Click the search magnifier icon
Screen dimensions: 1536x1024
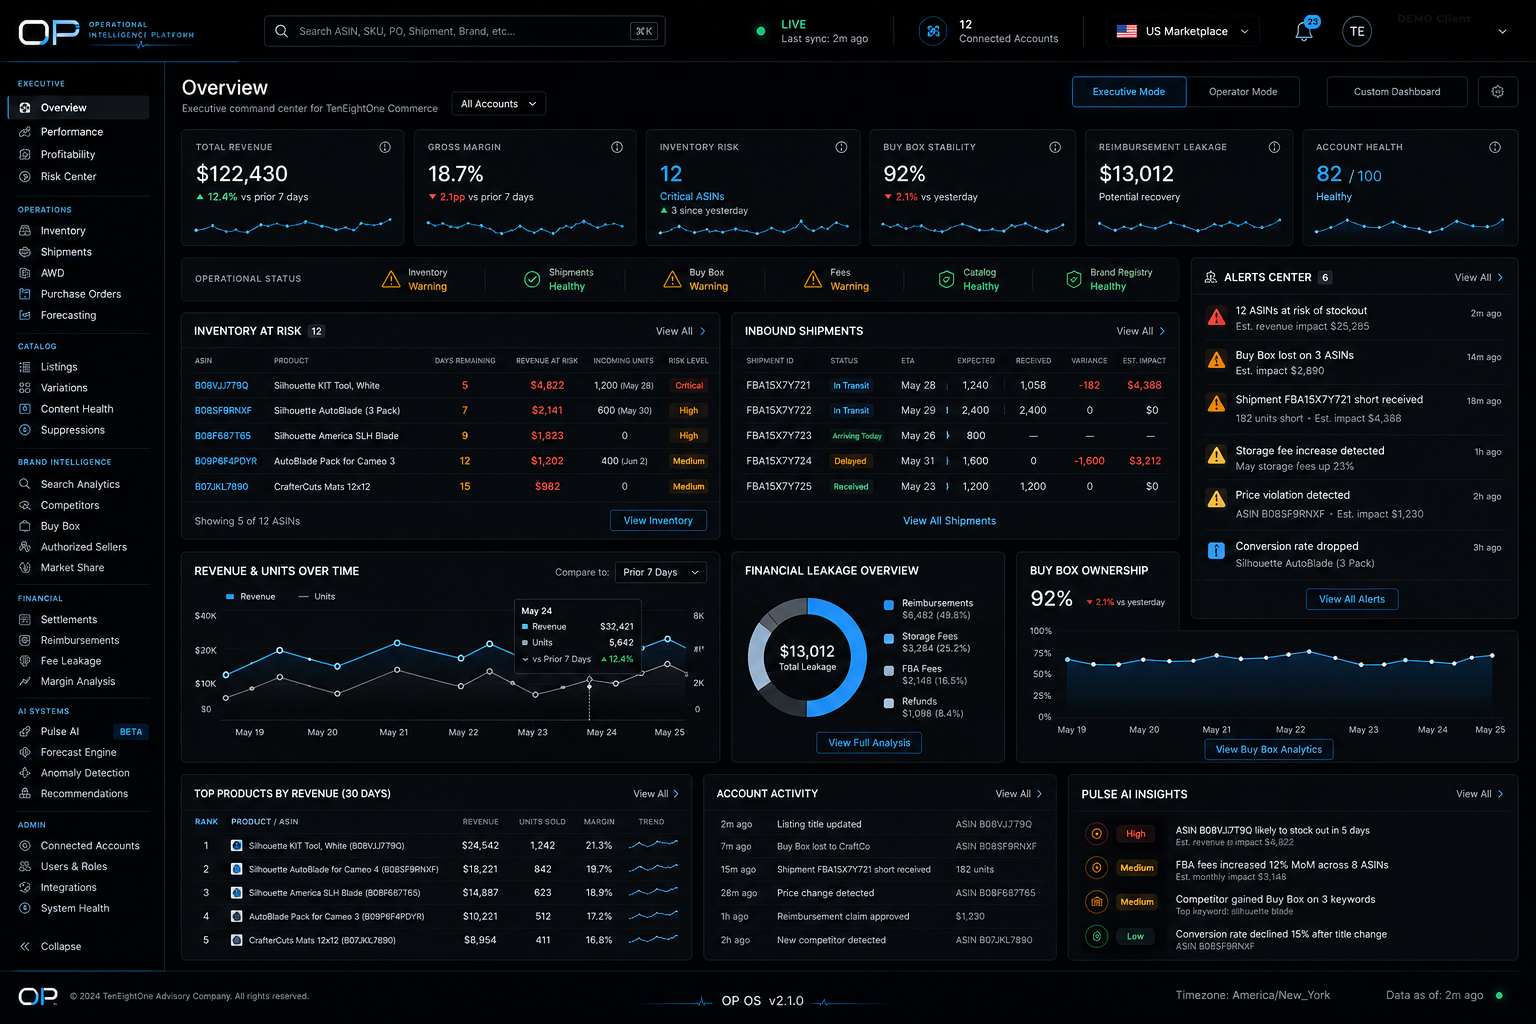pyautogui.click(x=281, y=31)
